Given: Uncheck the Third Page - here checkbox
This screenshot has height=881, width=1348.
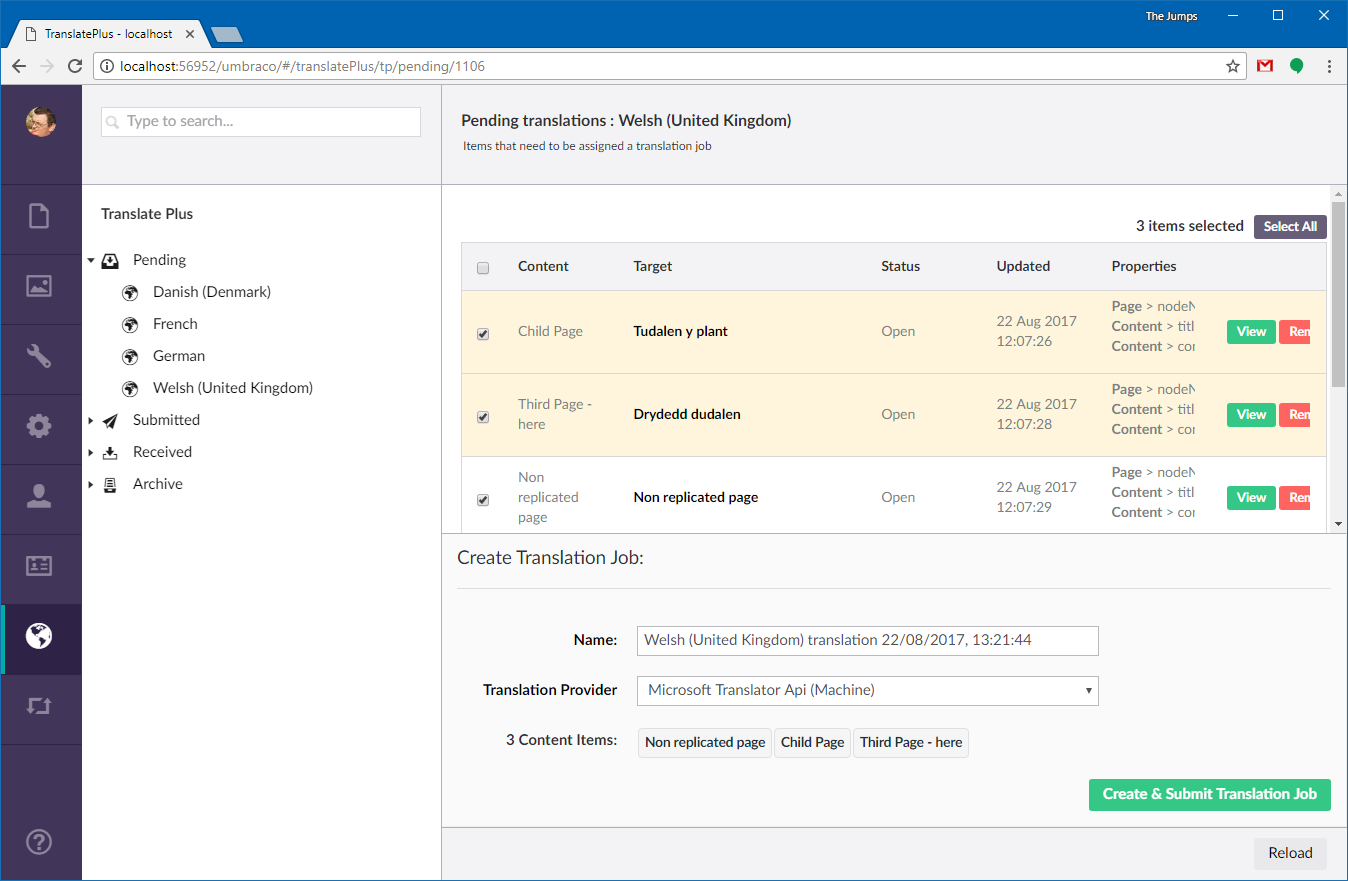Looking at the screenshot, I should tap(483, 417).
